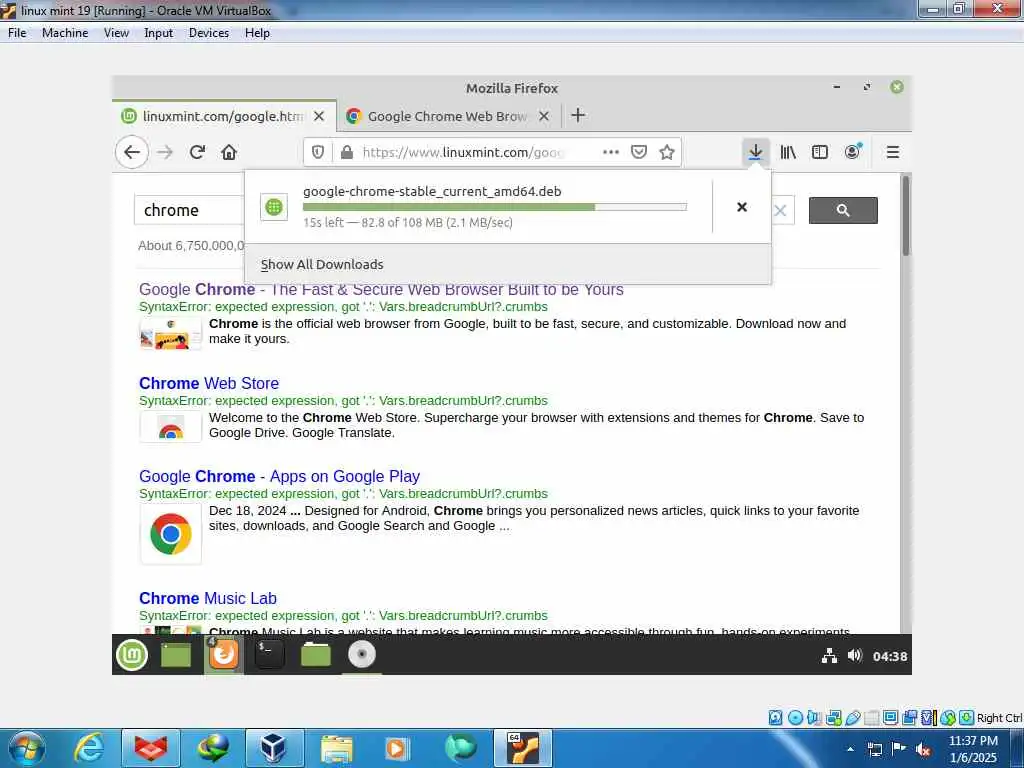The height and width of the screenshot is (768, 1024).
Task: Open the media player taskbar icon
Action: coord(397,748)
